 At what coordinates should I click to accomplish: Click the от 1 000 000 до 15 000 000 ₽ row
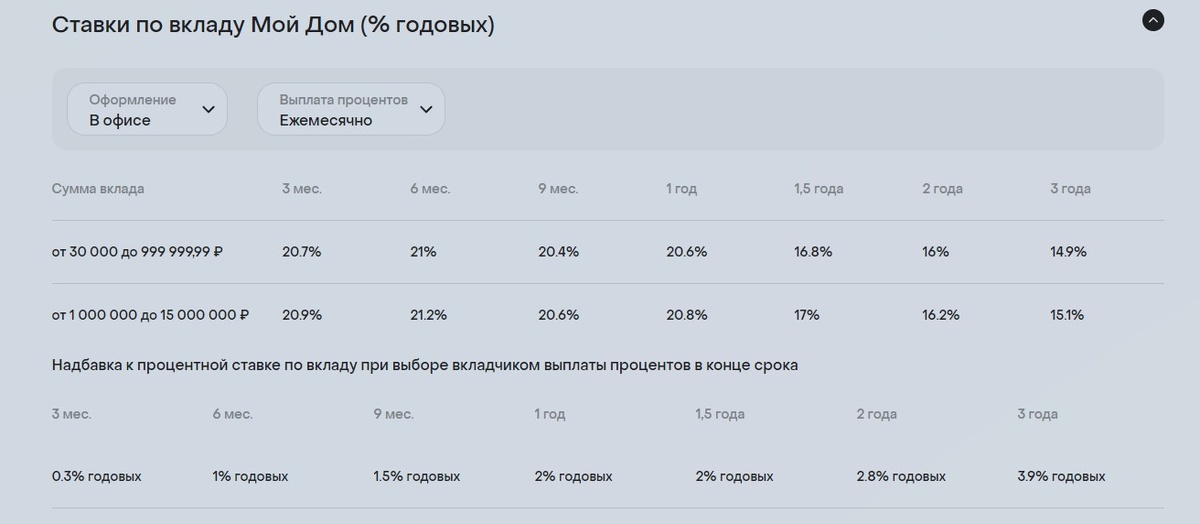[x=608, y=315]
